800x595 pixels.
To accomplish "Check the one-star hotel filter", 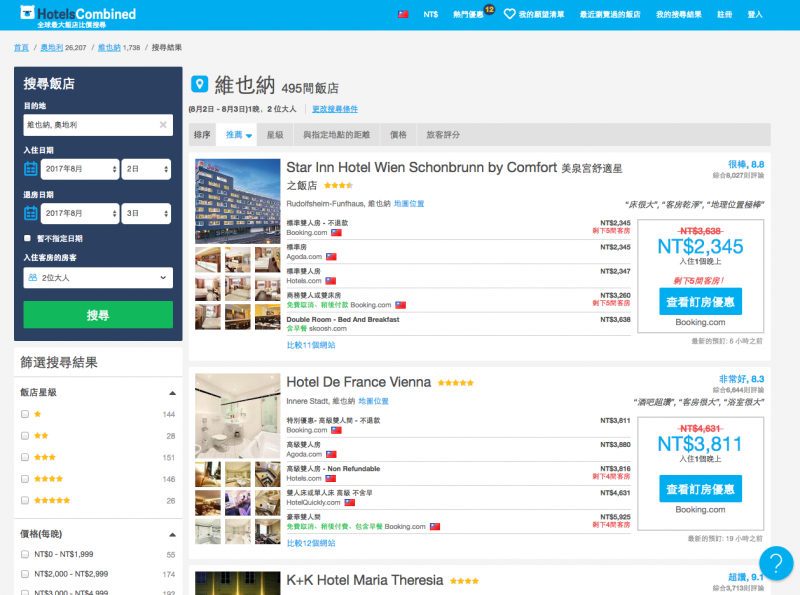I will point(25,414).
